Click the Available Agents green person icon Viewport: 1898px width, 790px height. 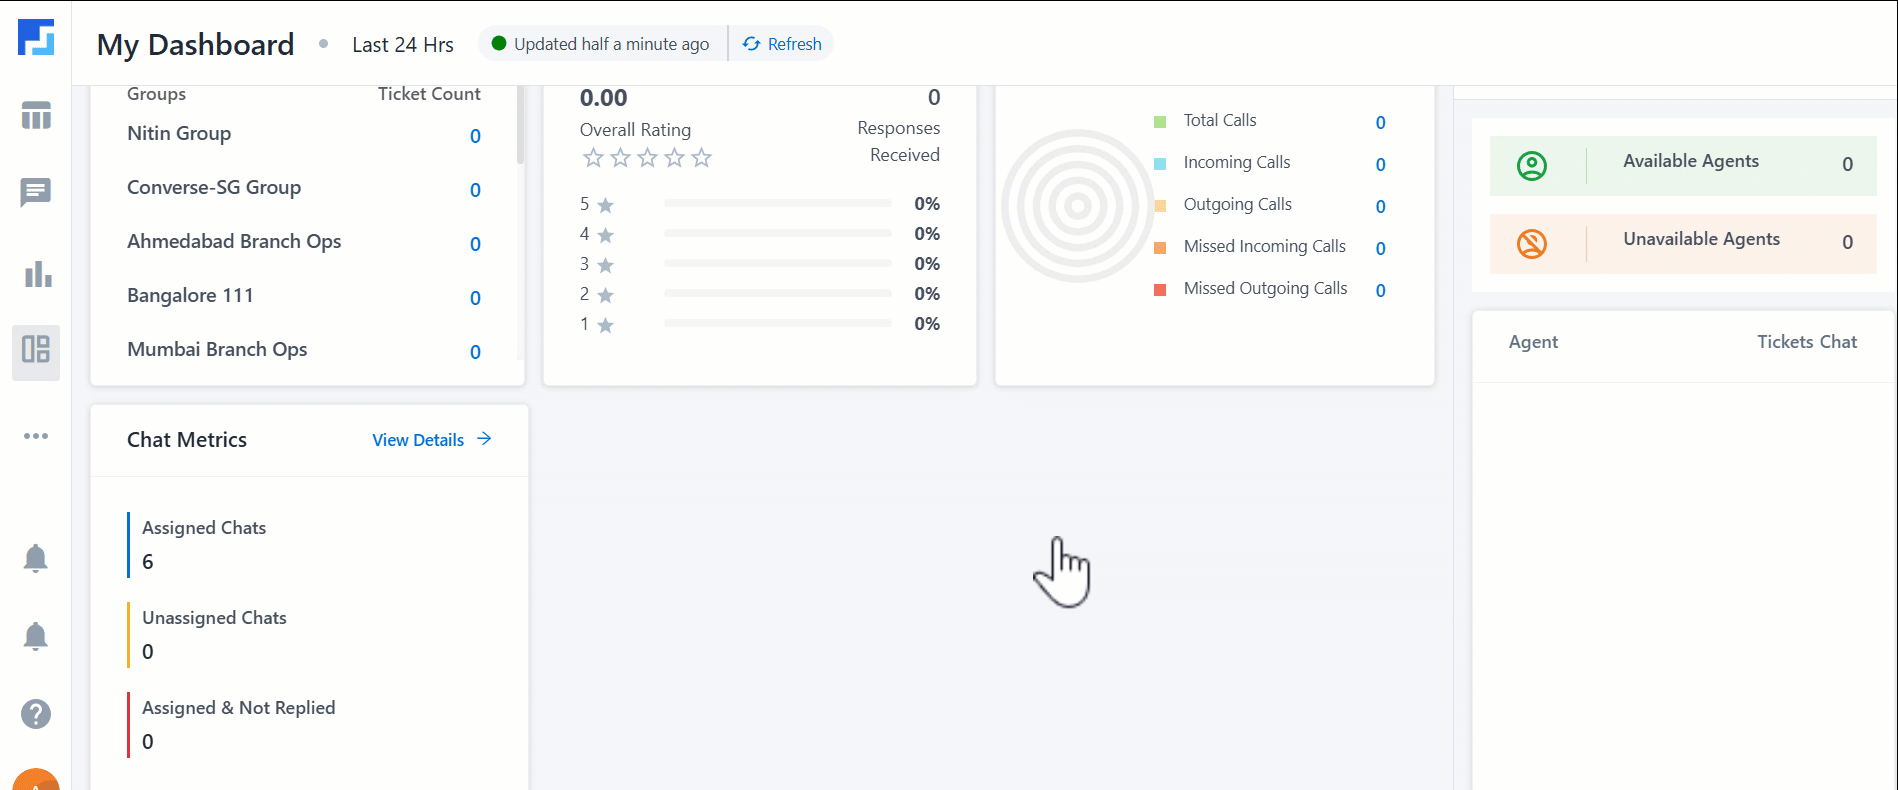coord(1532,165)
